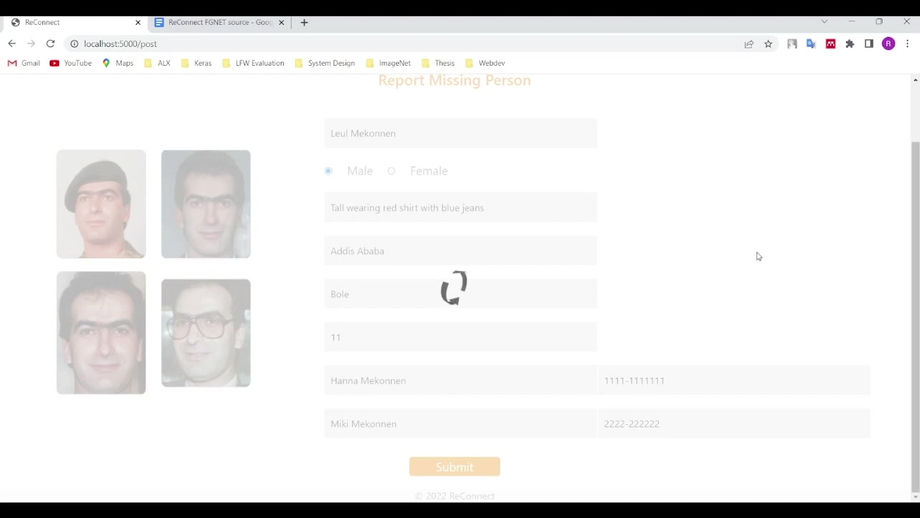
Task: Open the Google Translate extension icon
Action: pos(811,44)
